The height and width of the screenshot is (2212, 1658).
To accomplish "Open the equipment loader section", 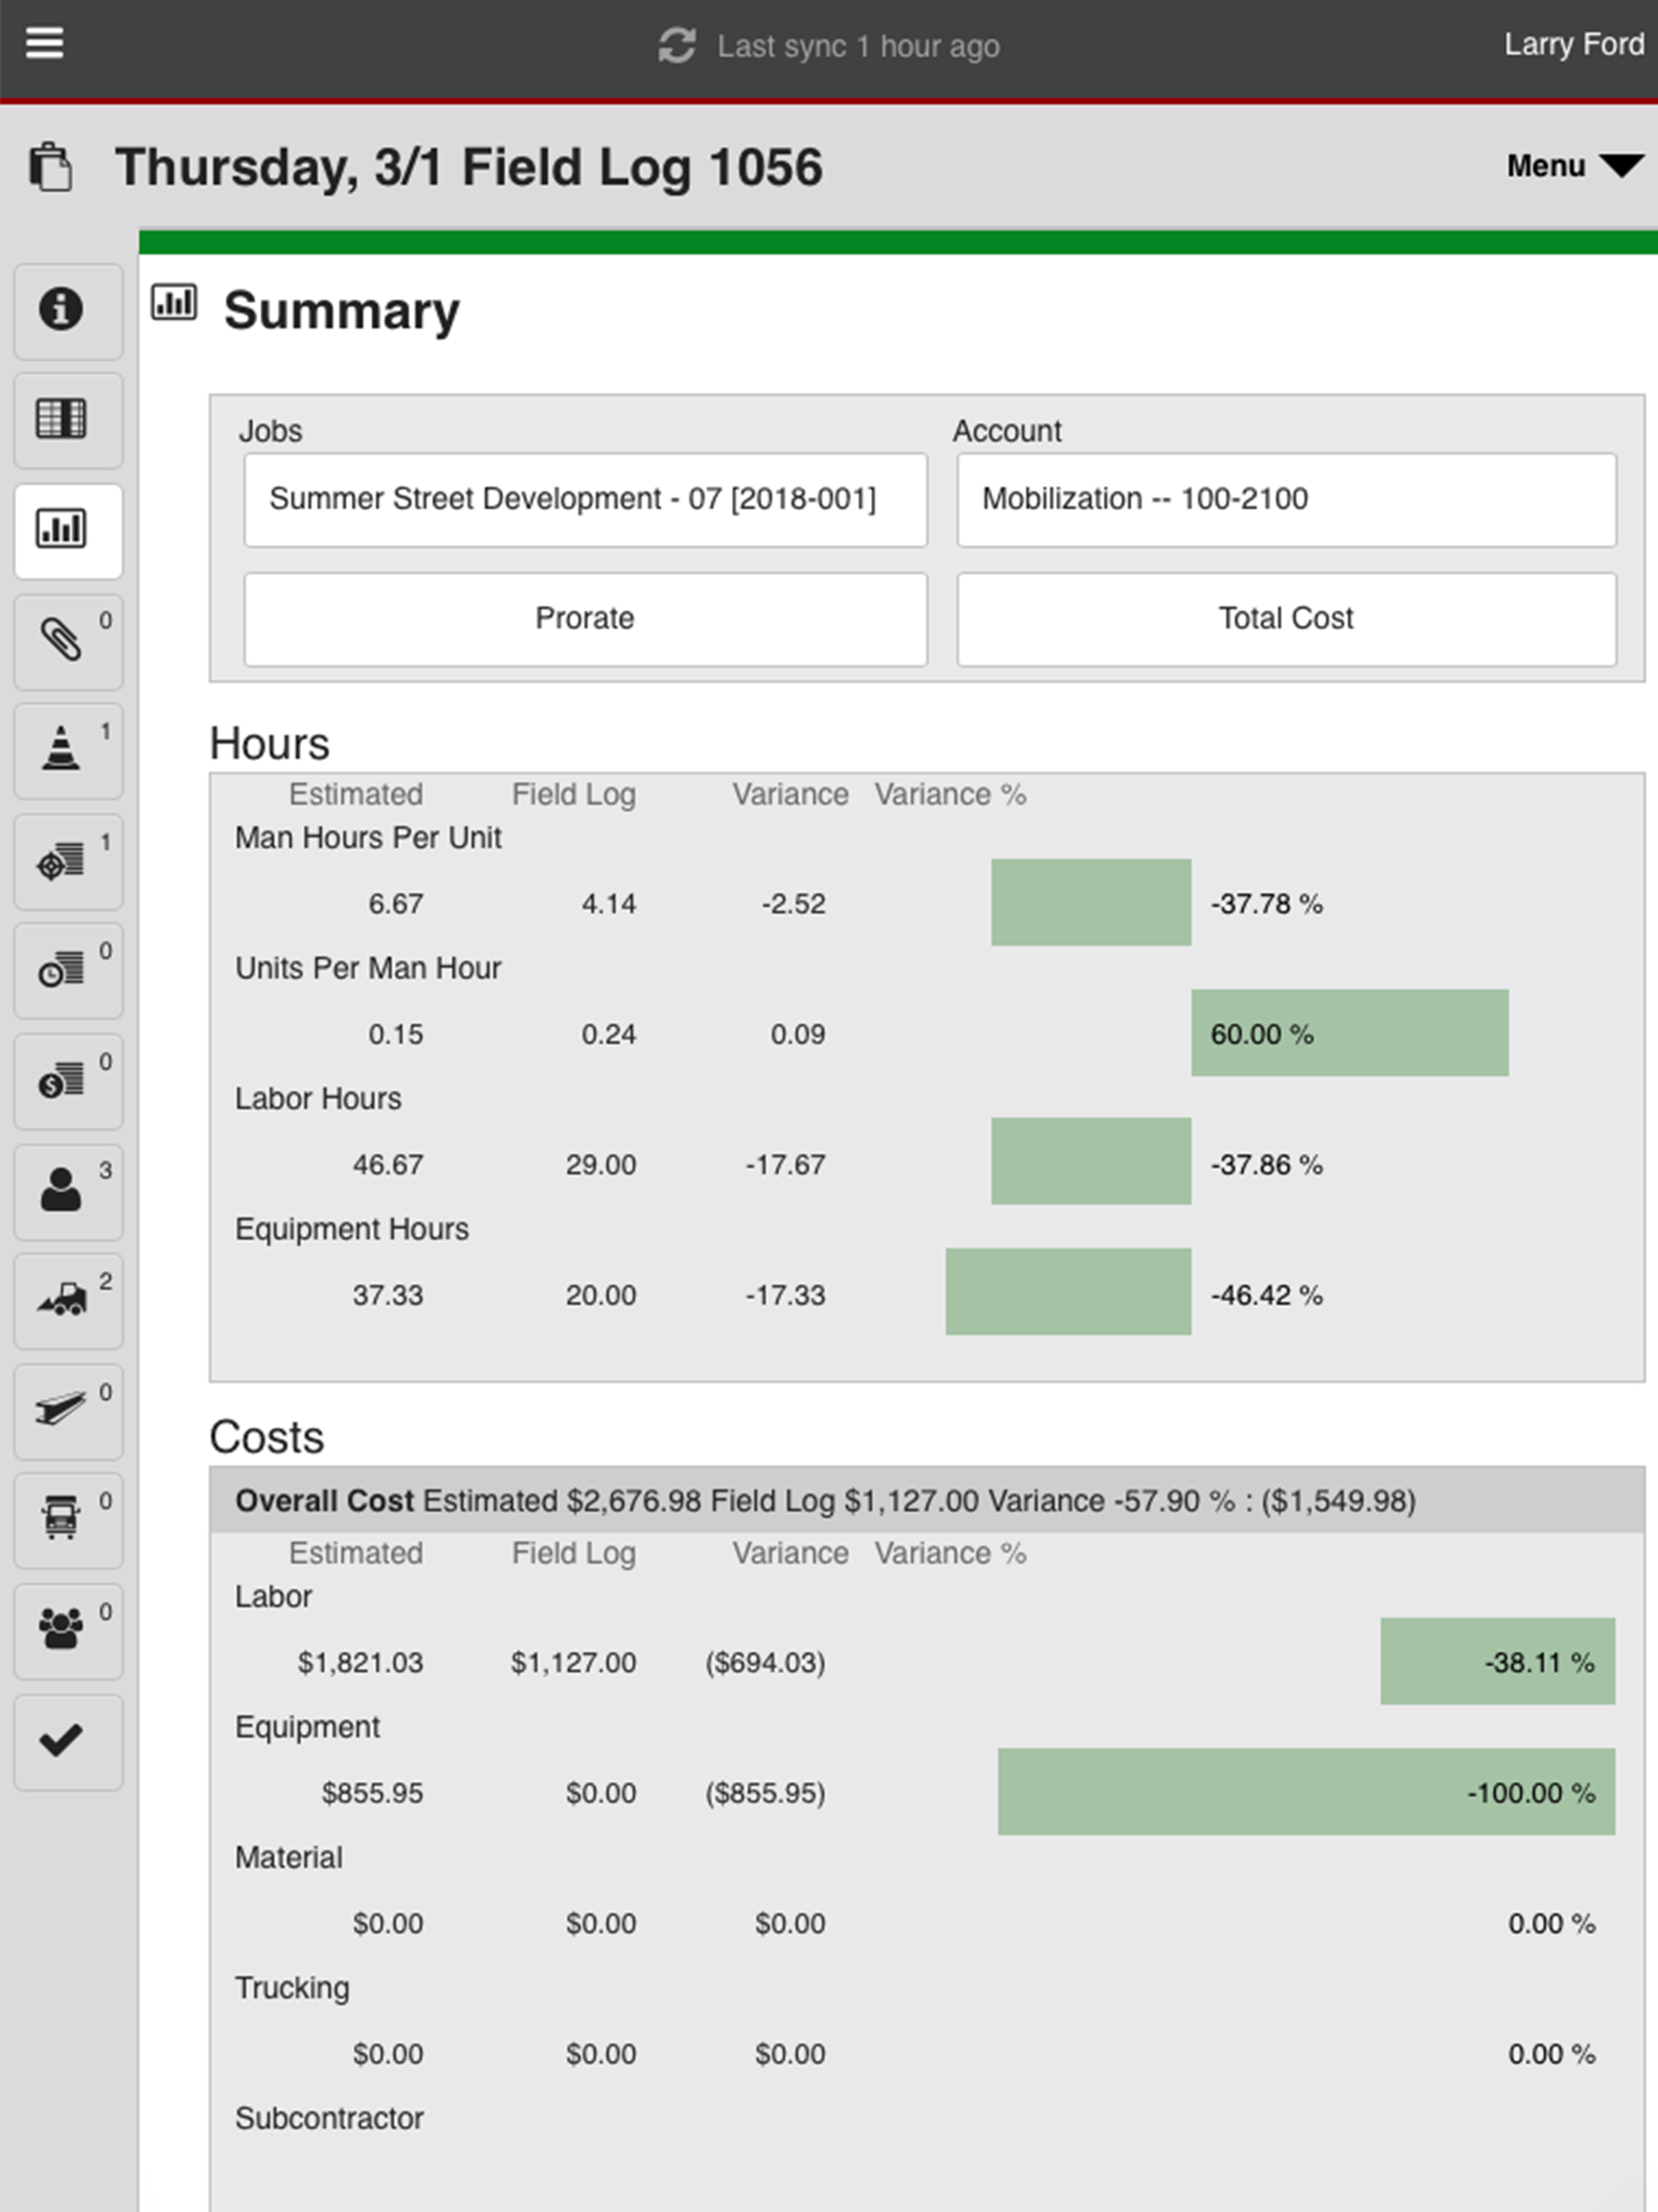I will [68, 1301].
